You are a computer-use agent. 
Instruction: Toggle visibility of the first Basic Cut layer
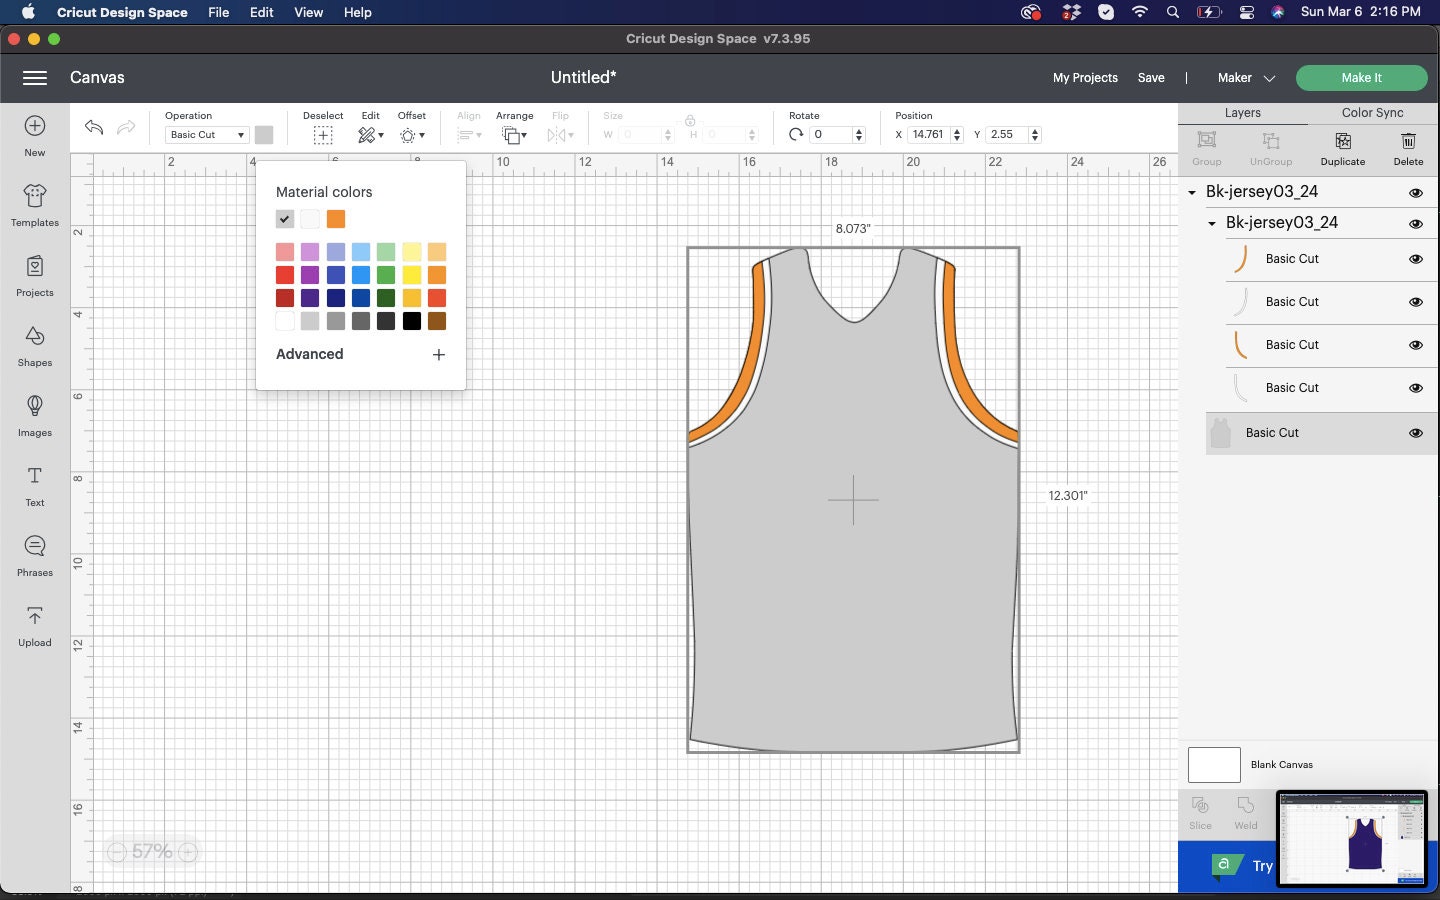coord(1416,259)
